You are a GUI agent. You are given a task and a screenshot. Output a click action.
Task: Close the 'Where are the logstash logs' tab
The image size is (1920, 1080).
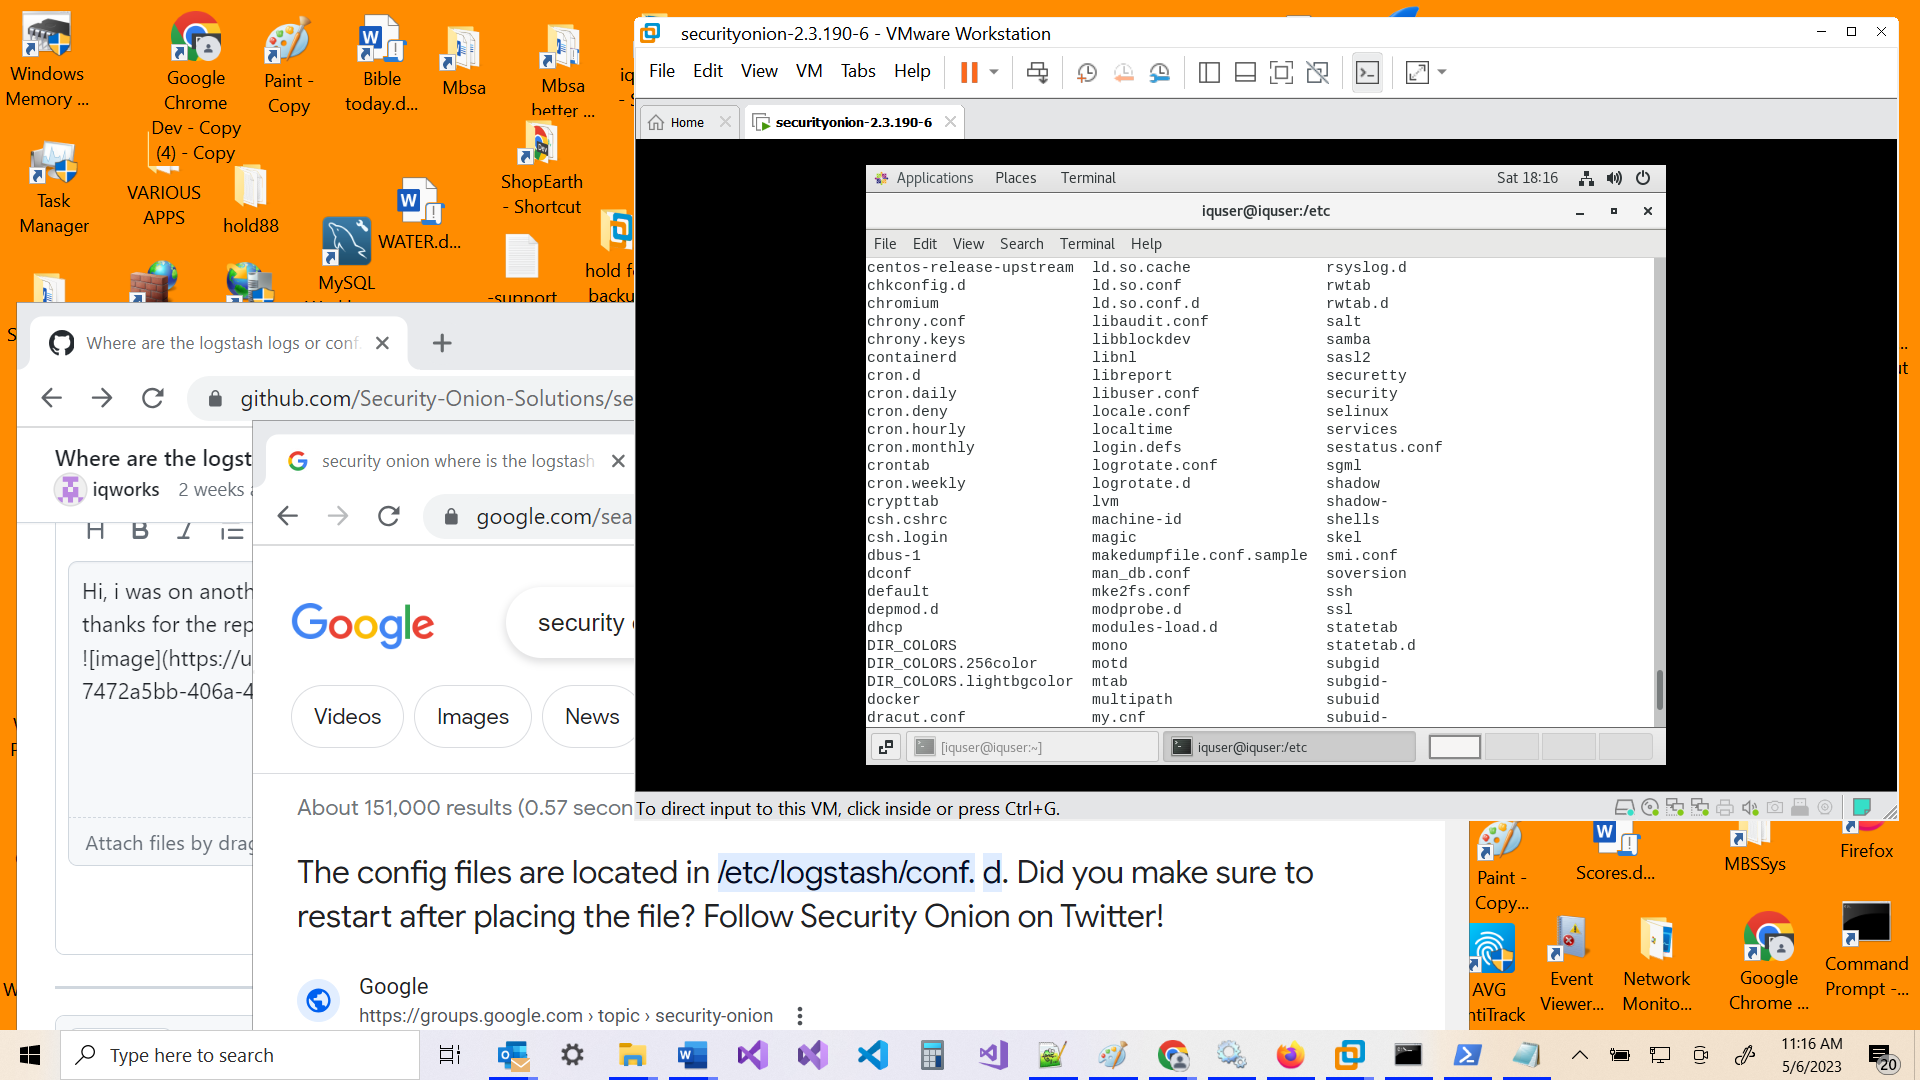click(382, 343)
